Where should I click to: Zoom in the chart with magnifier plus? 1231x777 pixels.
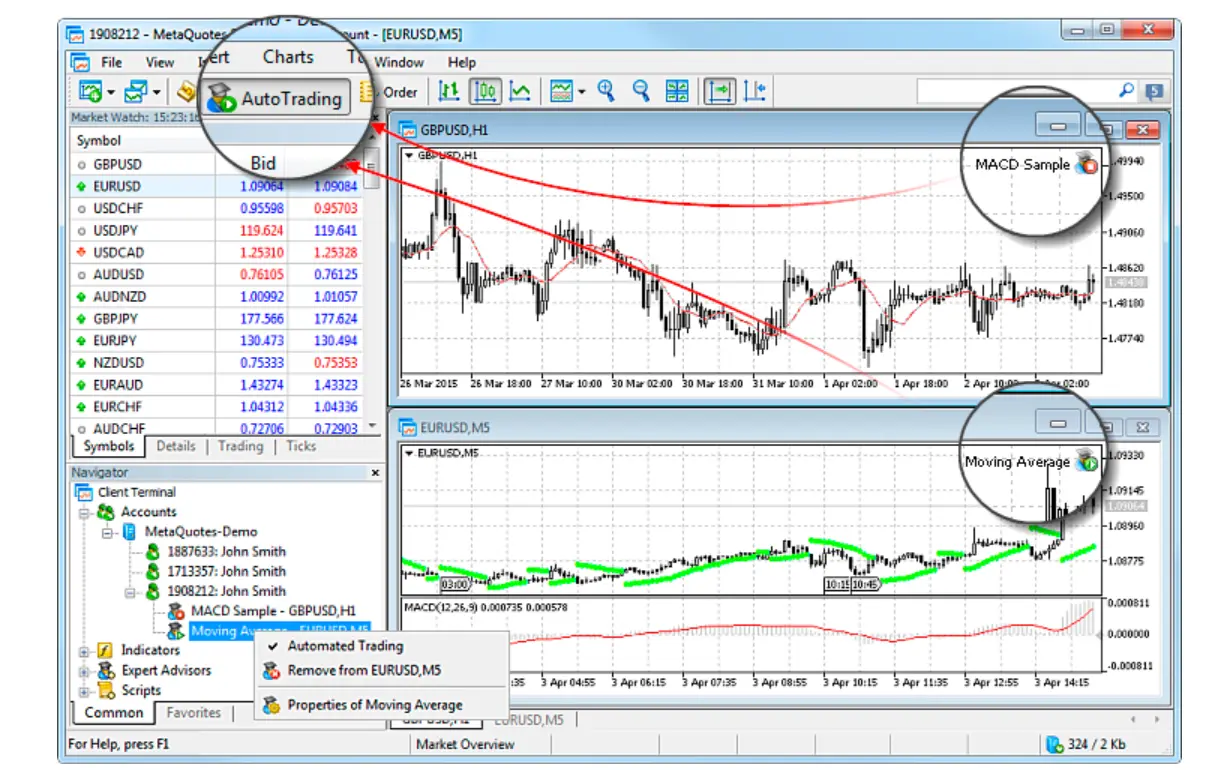(605, 92)
